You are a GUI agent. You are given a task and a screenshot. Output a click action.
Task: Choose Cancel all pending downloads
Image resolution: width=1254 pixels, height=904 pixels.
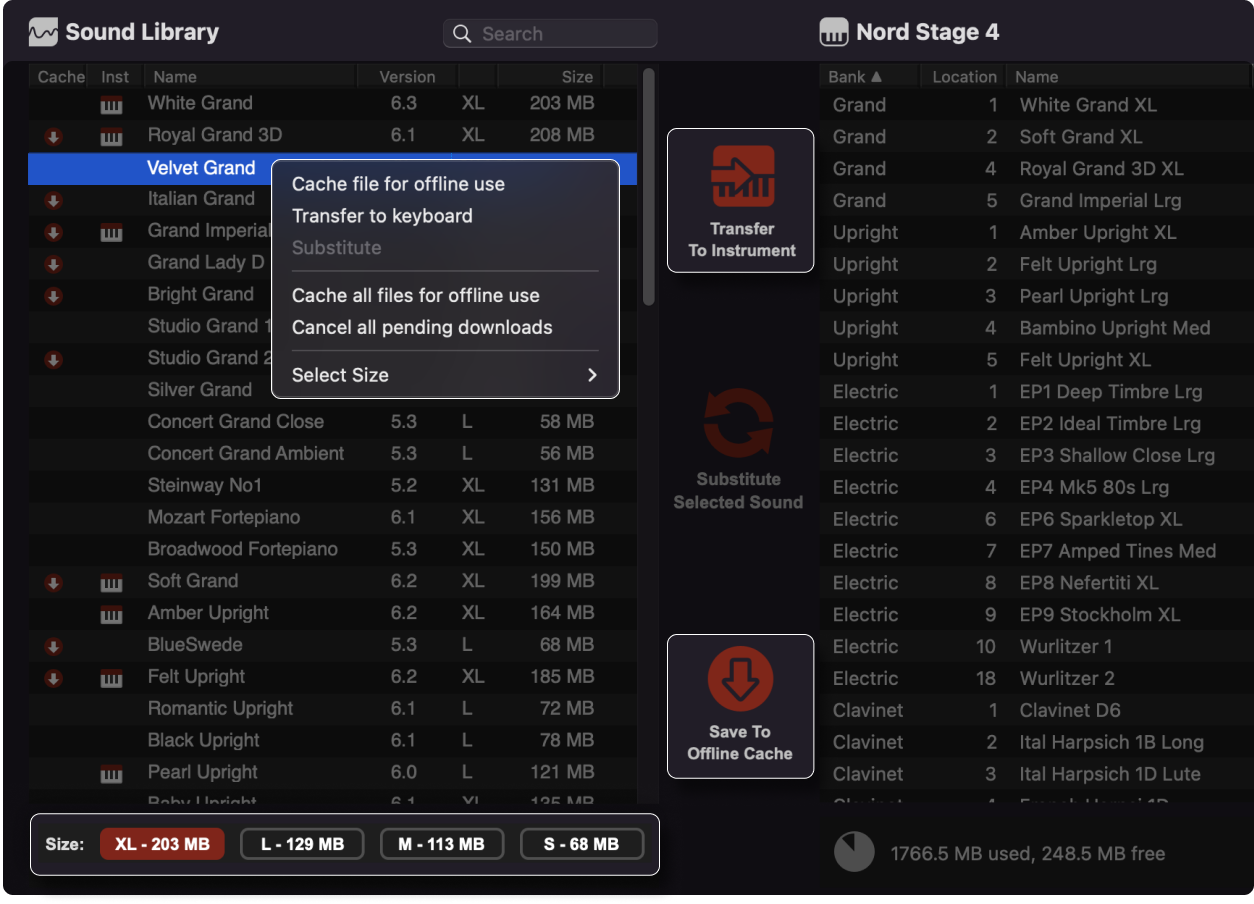pos(422,328)
